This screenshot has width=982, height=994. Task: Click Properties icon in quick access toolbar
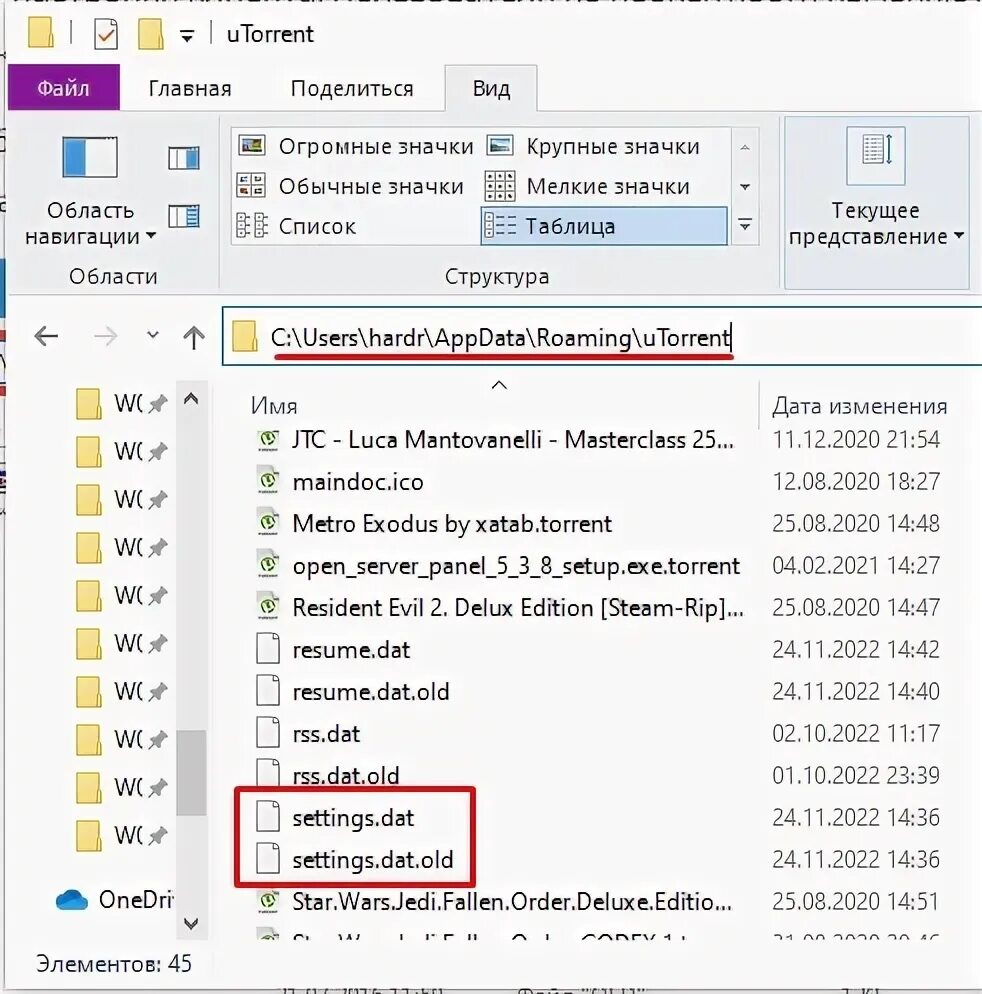coord(105,34)
